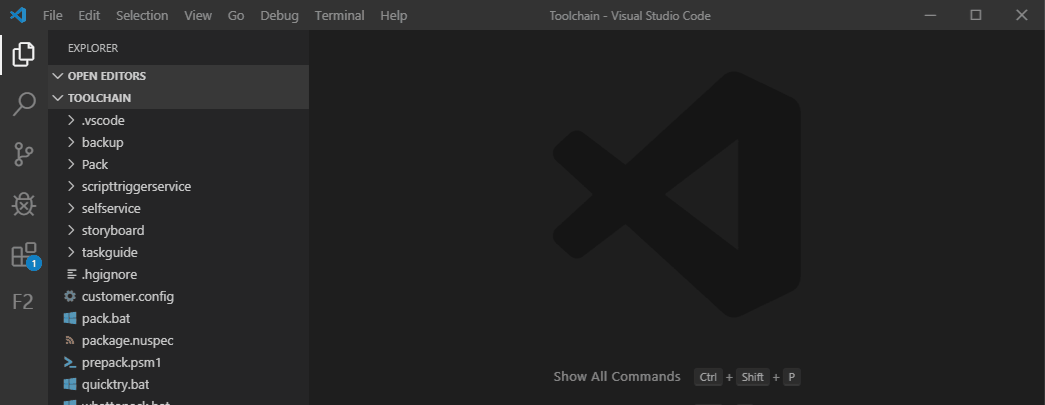Expand the taskguide folder chevron
The width and height of the screenshot is (1045, 405).
coord(71,252)
